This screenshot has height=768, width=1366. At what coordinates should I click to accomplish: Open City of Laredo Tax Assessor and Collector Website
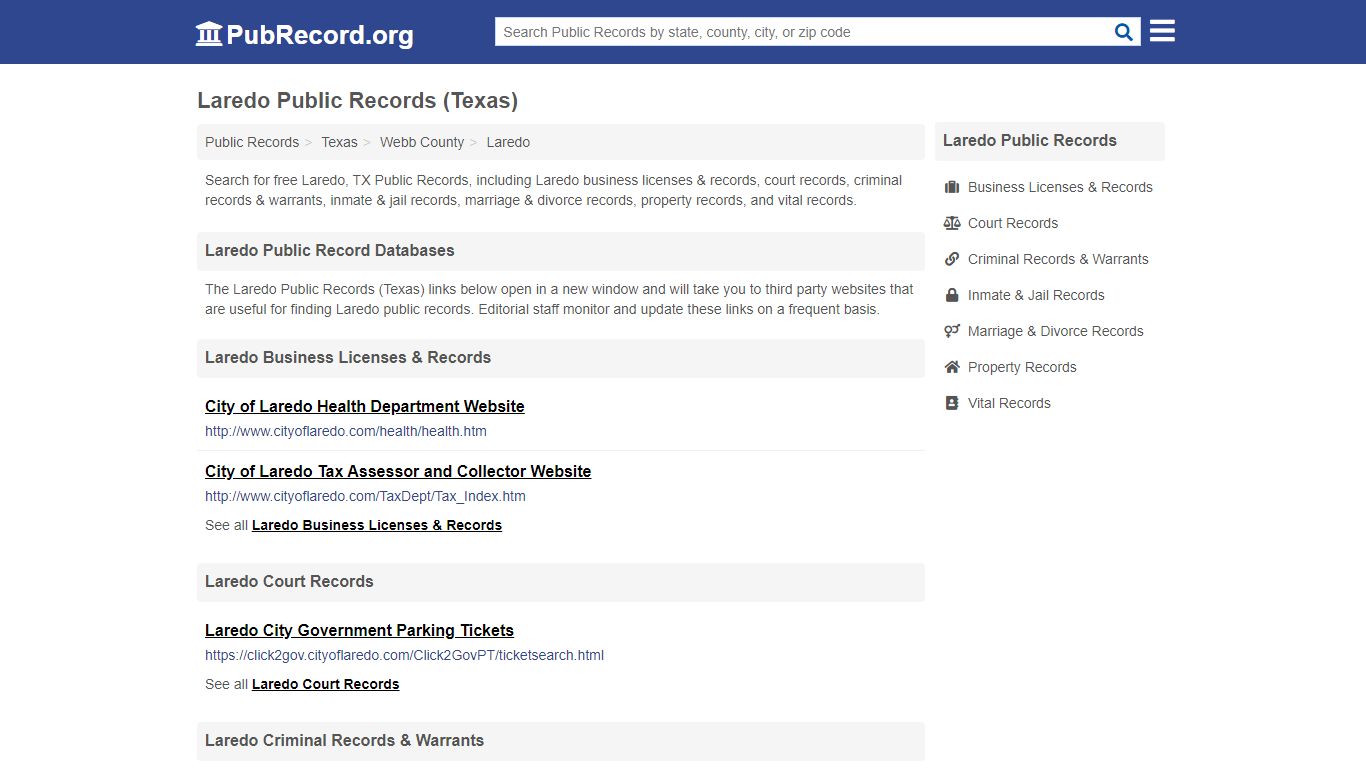coord(398,471)
